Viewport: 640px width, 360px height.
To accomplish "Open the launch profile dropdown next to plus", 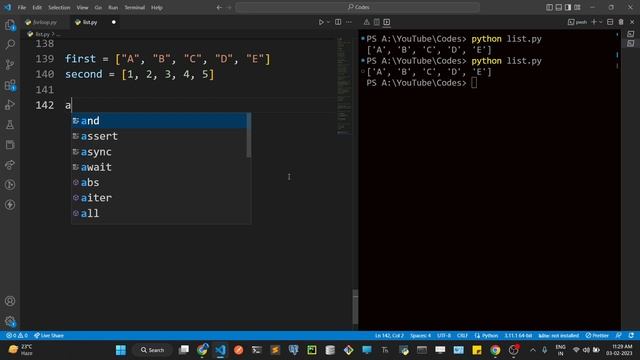I will (x=600, y=22).
